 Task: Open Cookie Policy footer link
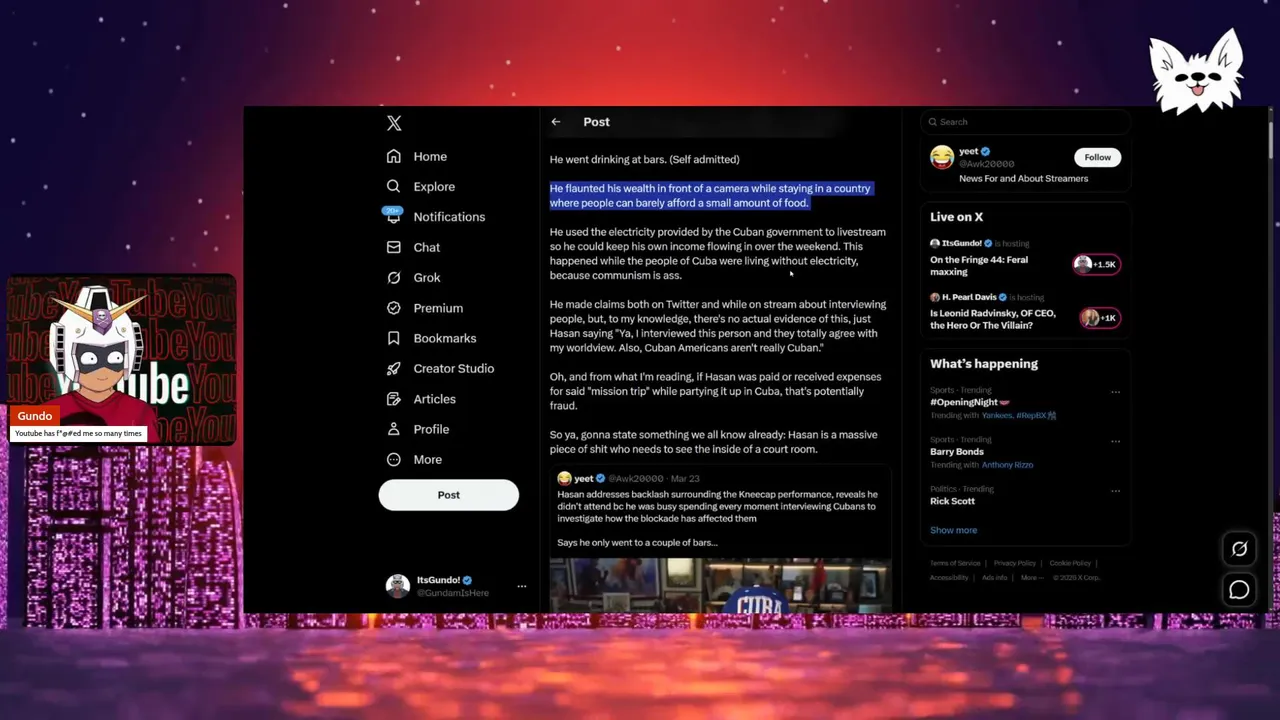1070,563
